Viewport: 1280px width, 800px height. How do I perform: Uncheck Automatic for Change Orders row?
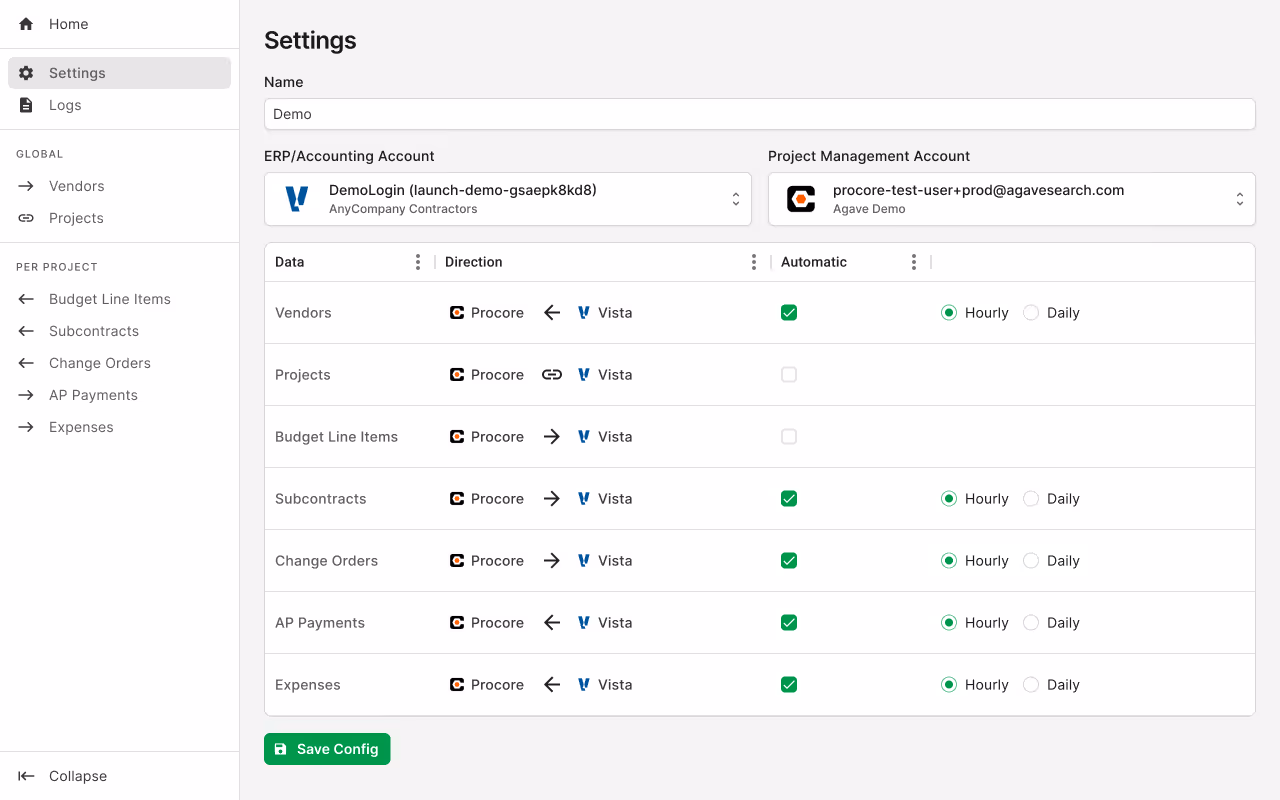(789, 561)
